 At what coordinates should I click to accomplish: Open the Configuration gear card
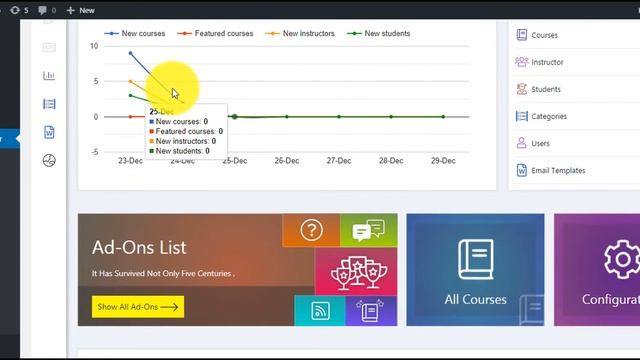coord(597,269)
